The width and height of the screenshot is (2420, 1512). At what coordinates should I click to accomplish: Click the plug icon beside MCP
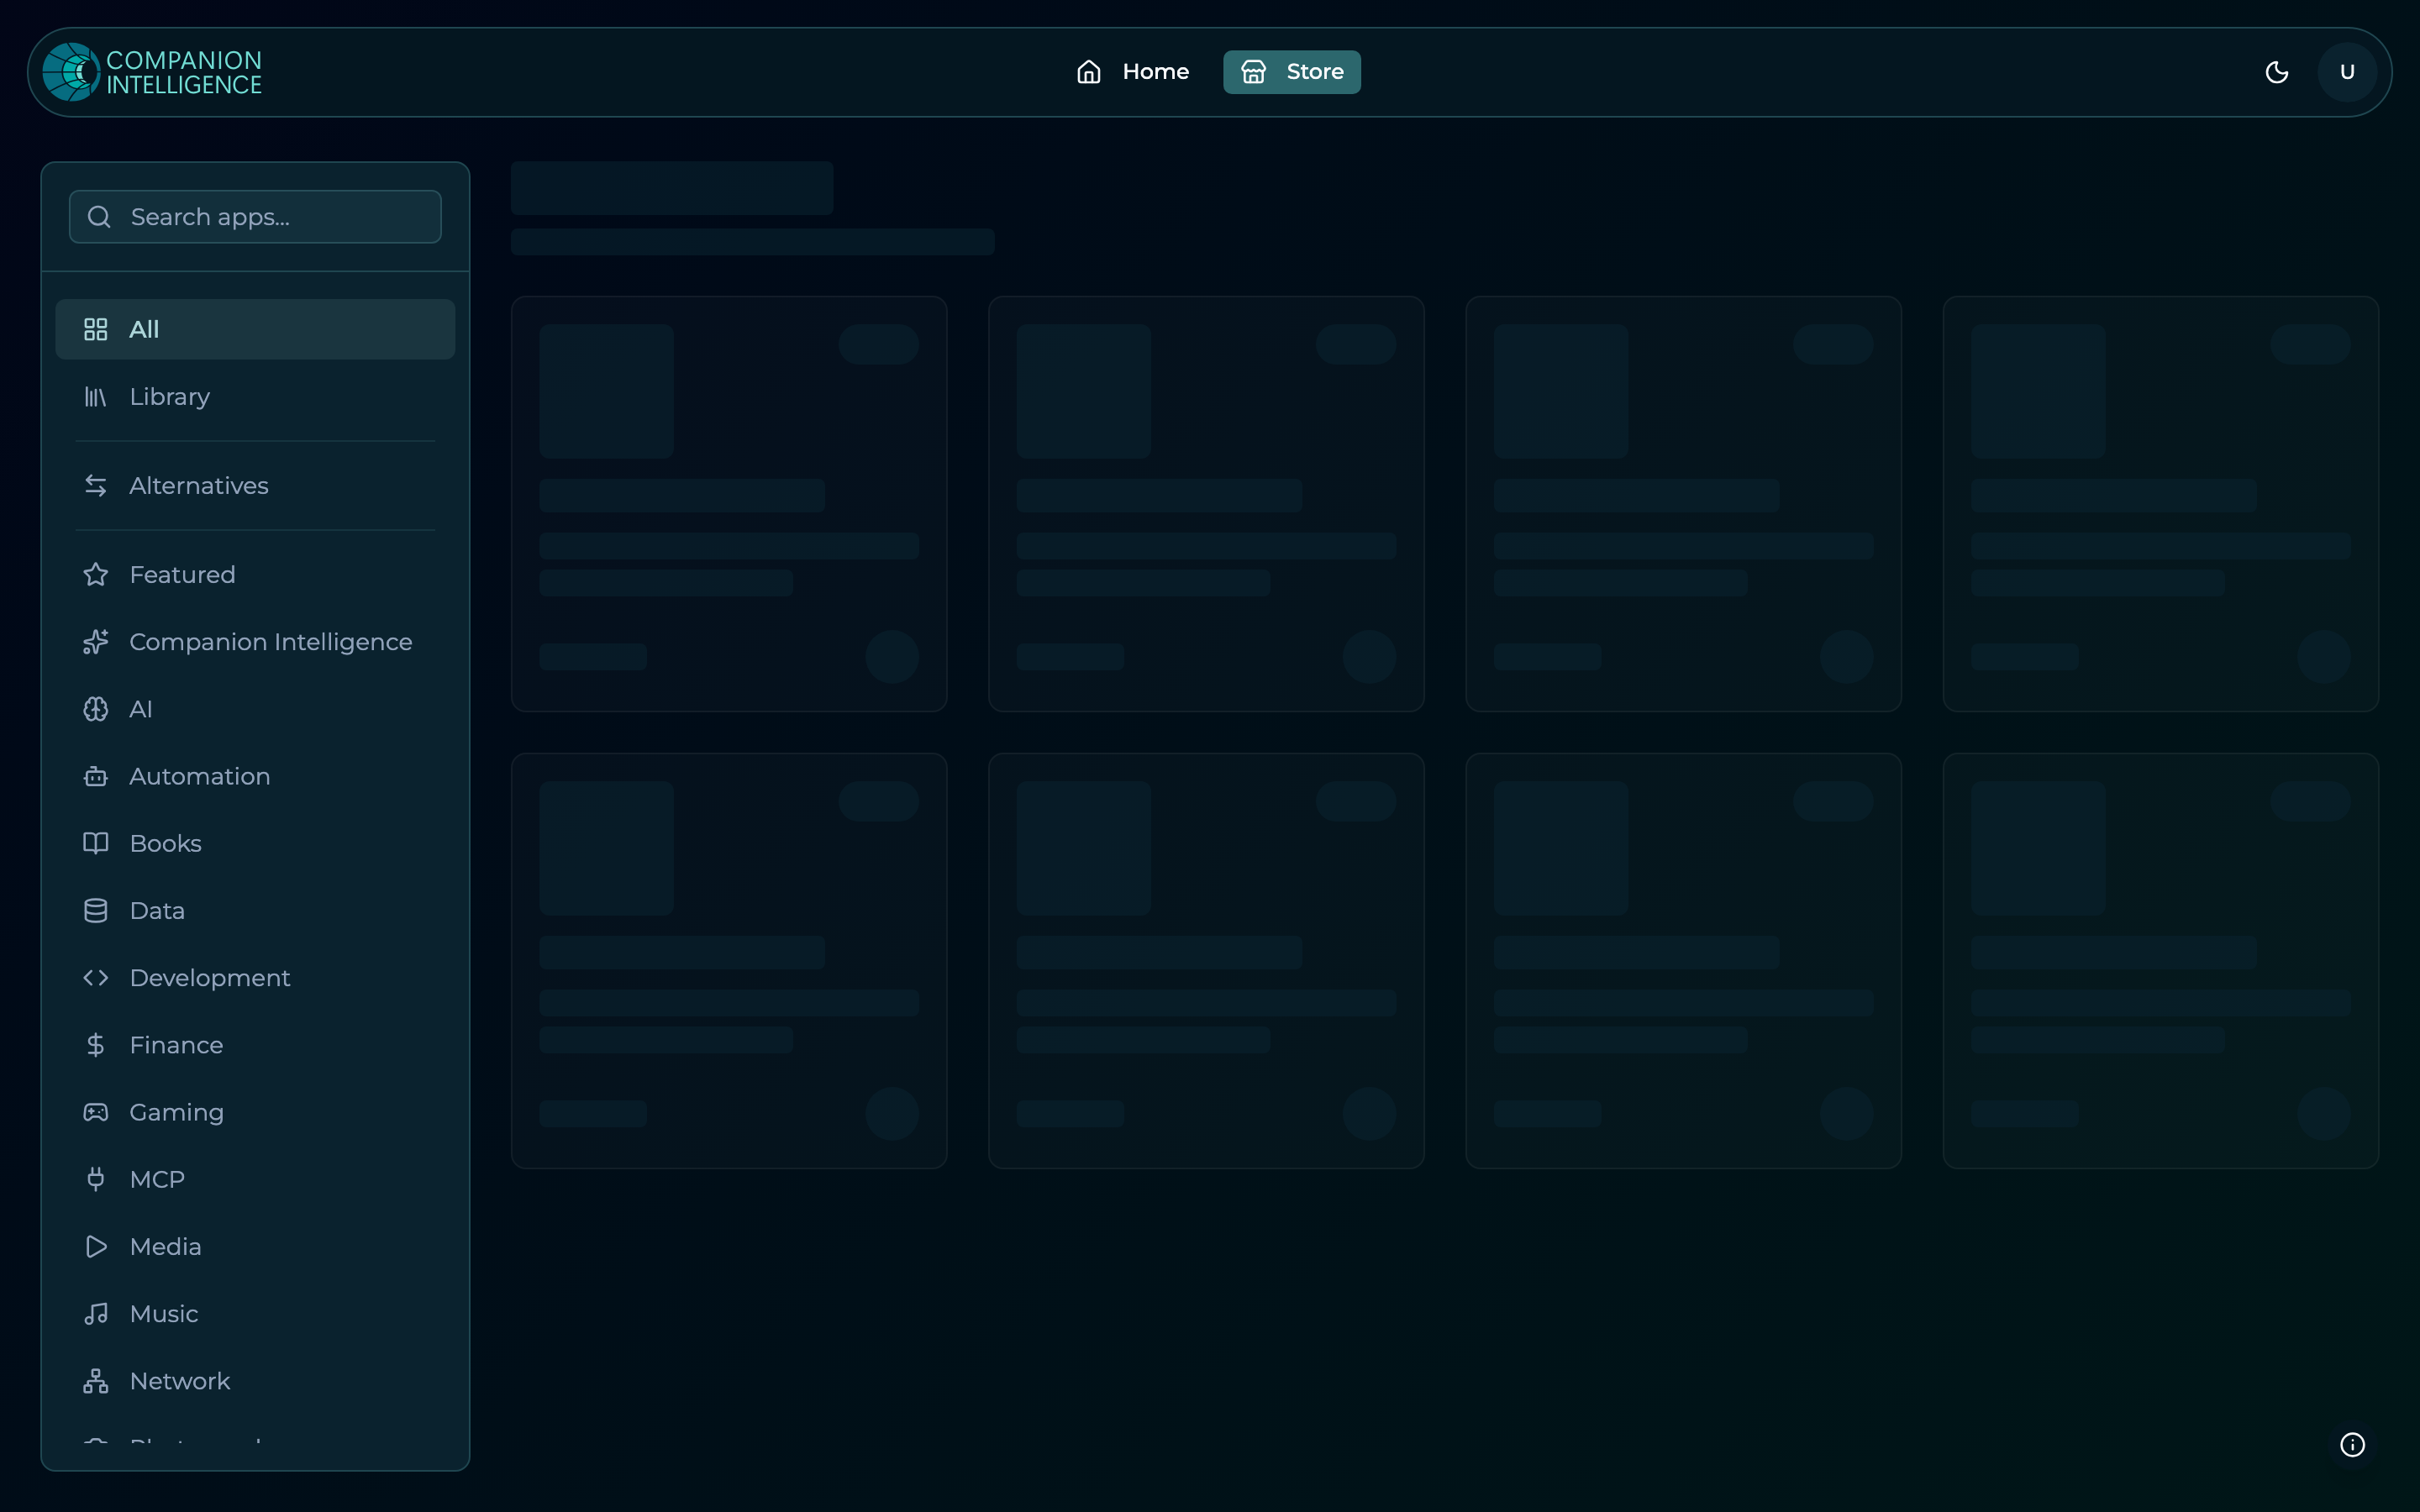point(96,1179)
